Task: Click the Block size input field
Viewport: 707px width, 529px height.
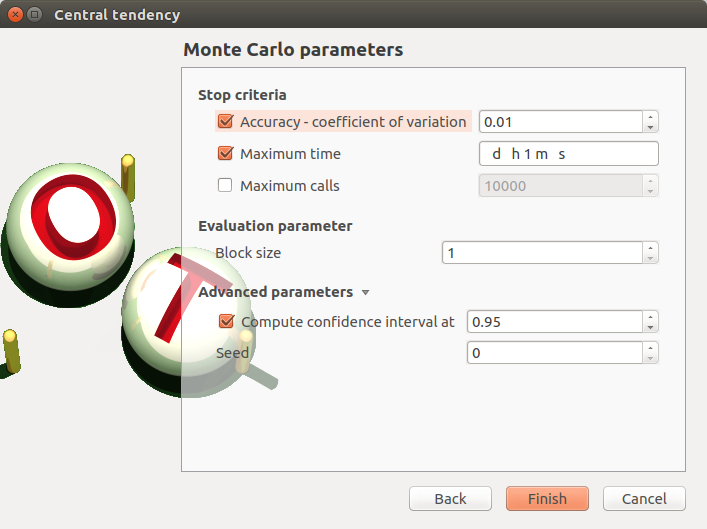Action: pos(541,253)
